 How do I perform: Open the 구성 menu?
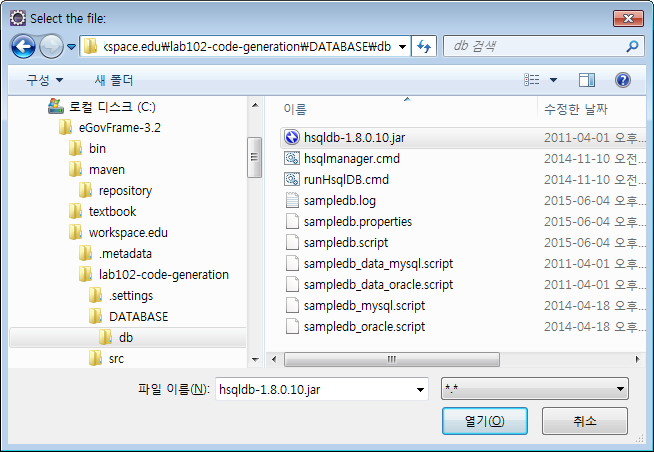(44, 80)
